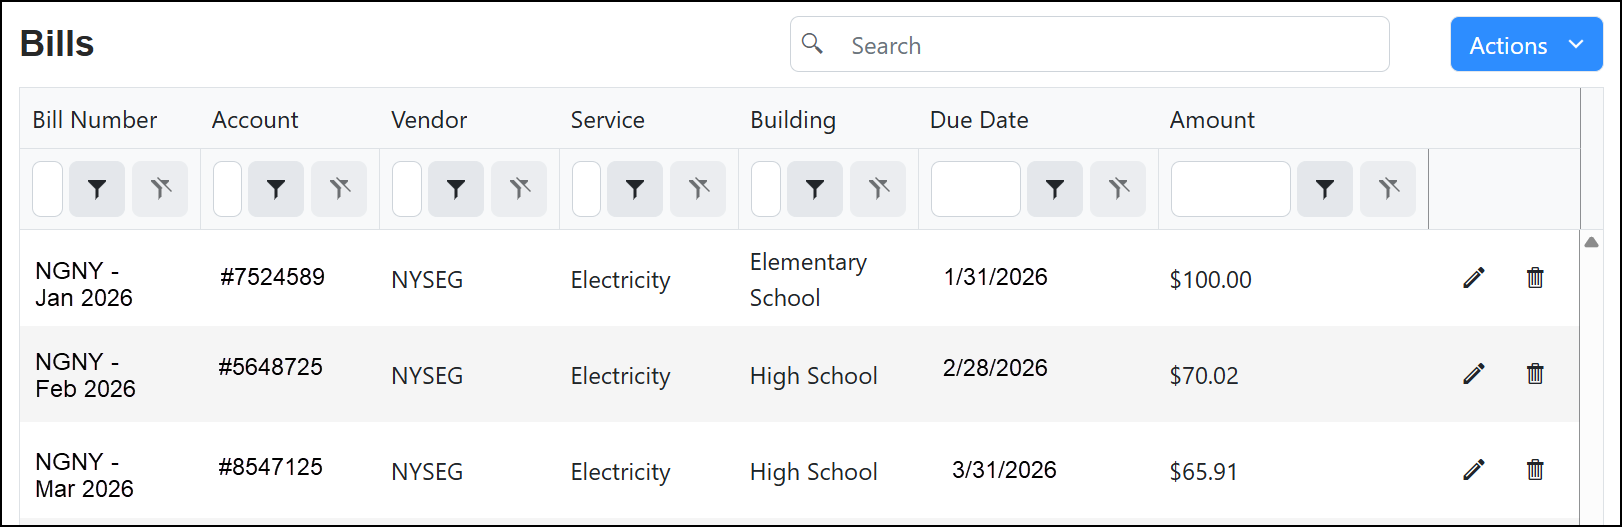The height and width of the screenshot is (527, 1622).
Task: Open the Actions dropdown menu
Action: tap(1526, 45)
